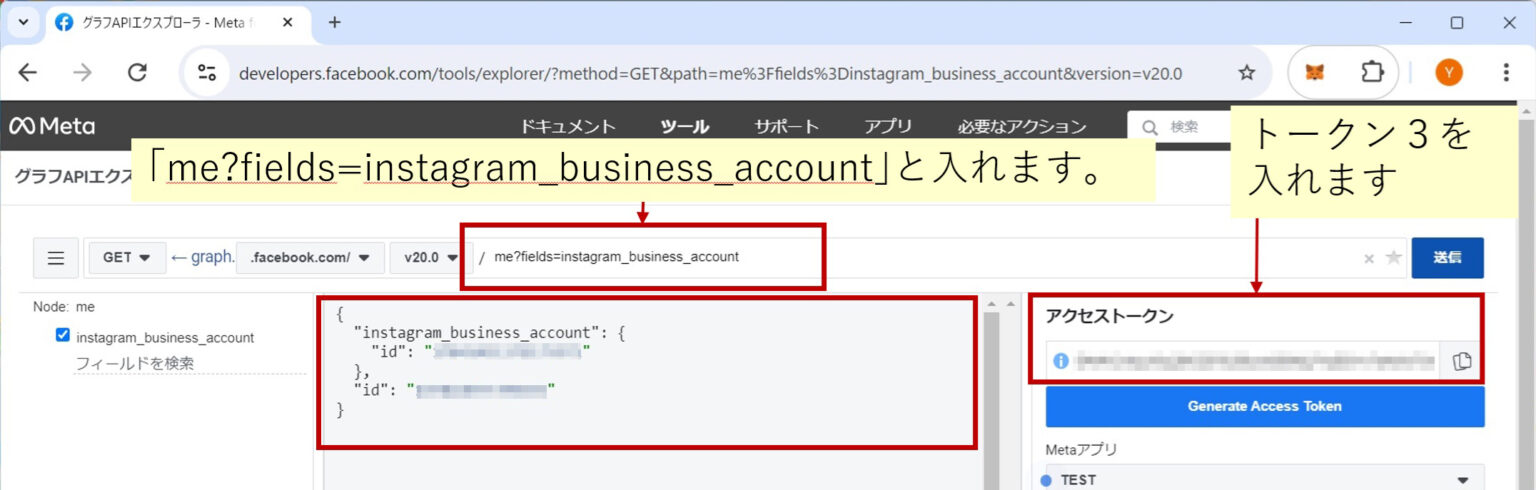Star the query as favorite
This screenshot has height=490, width=1536.
pos(1393,258)
